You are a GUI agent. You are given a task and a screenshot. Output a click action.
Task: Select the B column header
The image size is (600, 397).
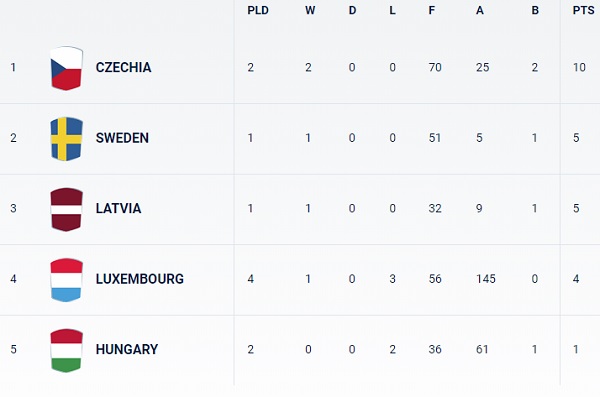535,10
